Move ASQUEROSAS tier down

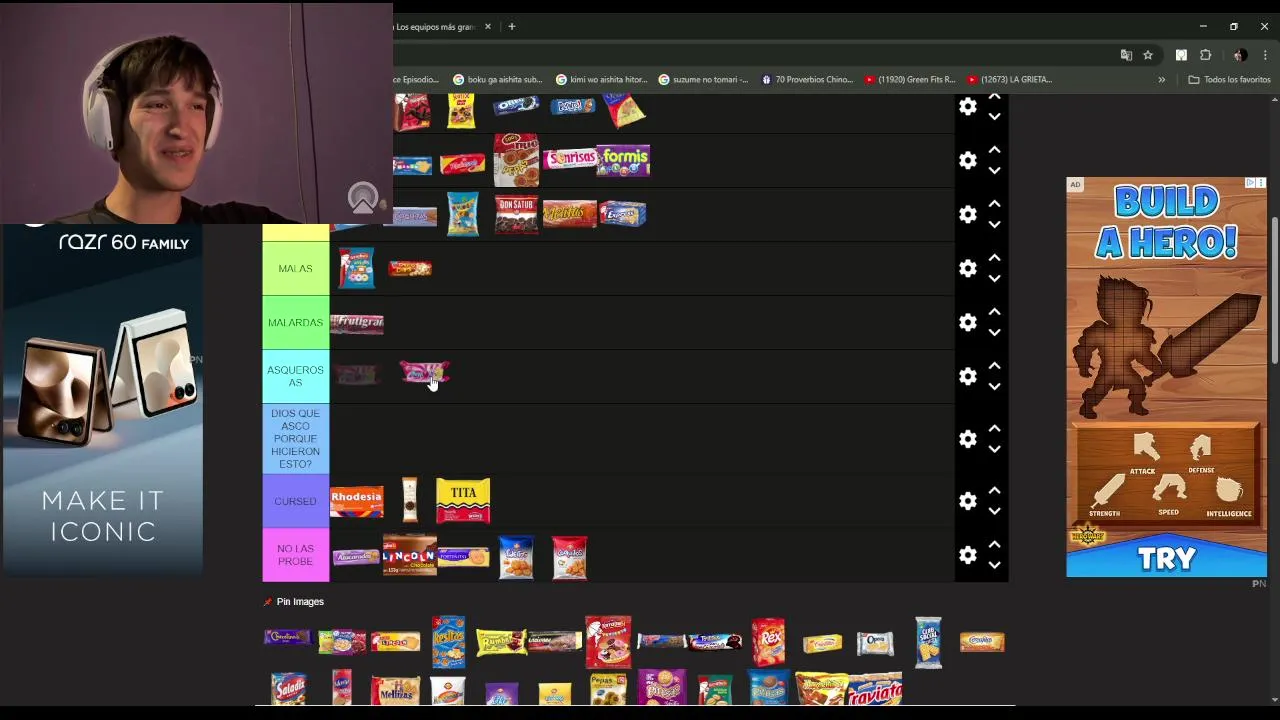tap(994, 386)
